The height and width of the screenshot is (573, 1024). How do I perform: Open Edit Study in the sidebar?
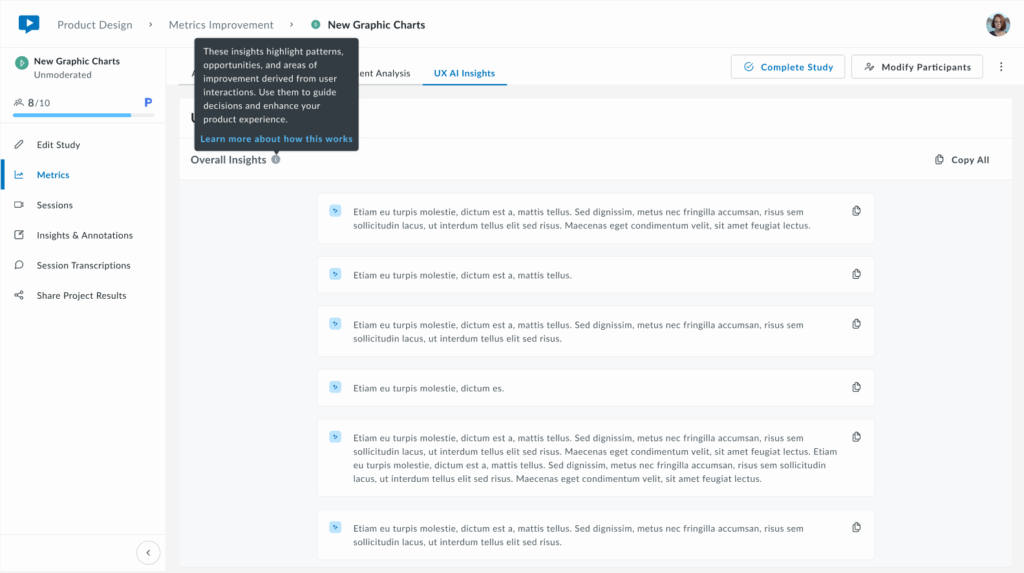pyautogui.click(x=58, y=145)
